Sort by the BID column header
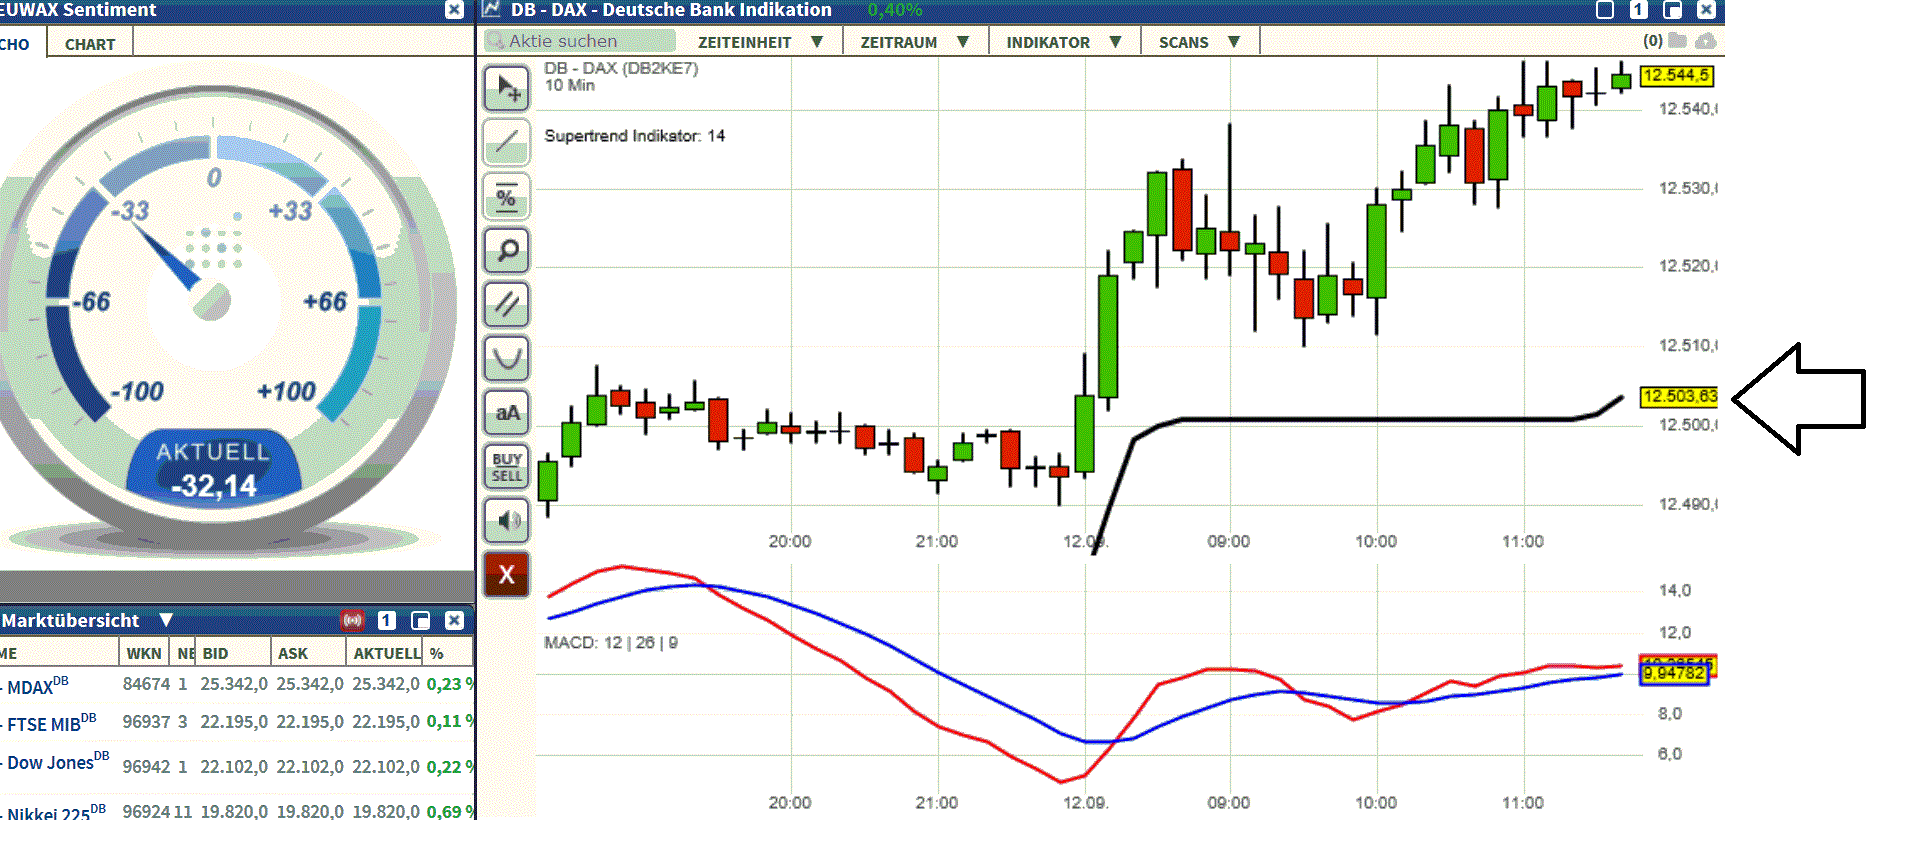Image resolution: width=1929 pixels, height=849 pixels. click(233, 653)
